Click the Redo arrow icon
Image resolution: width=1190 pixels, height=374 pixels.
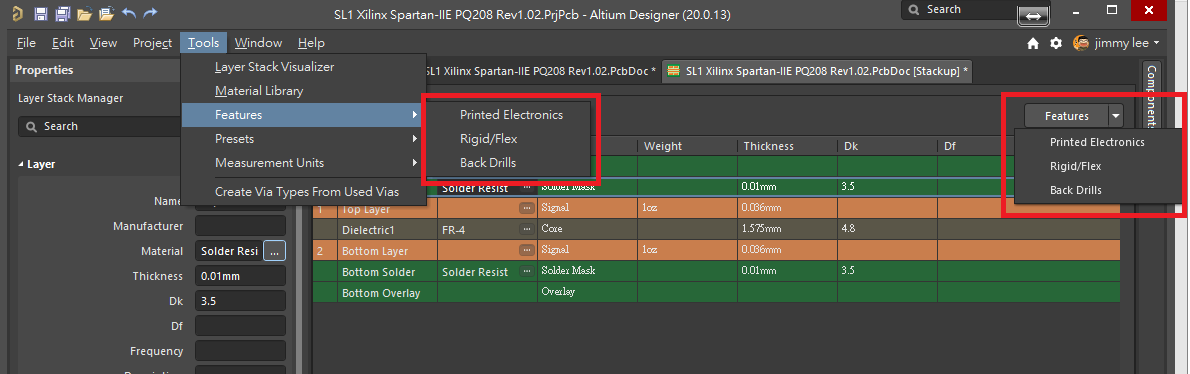pyautogui.click(x=150, y=14)
